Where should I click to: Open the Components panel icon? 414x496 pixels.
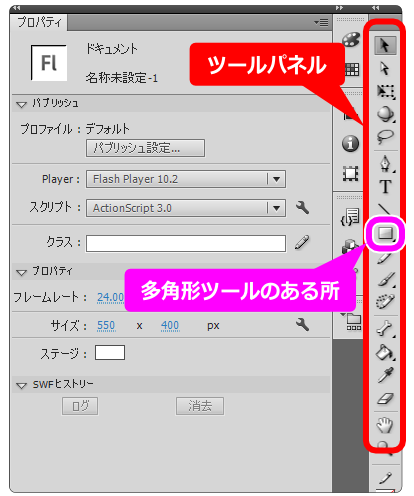coord(350,248)
